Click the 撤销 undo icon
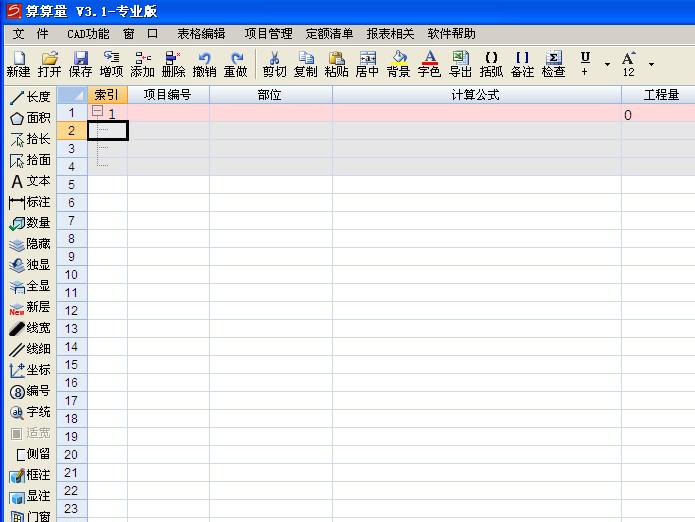 coord(204,64)
